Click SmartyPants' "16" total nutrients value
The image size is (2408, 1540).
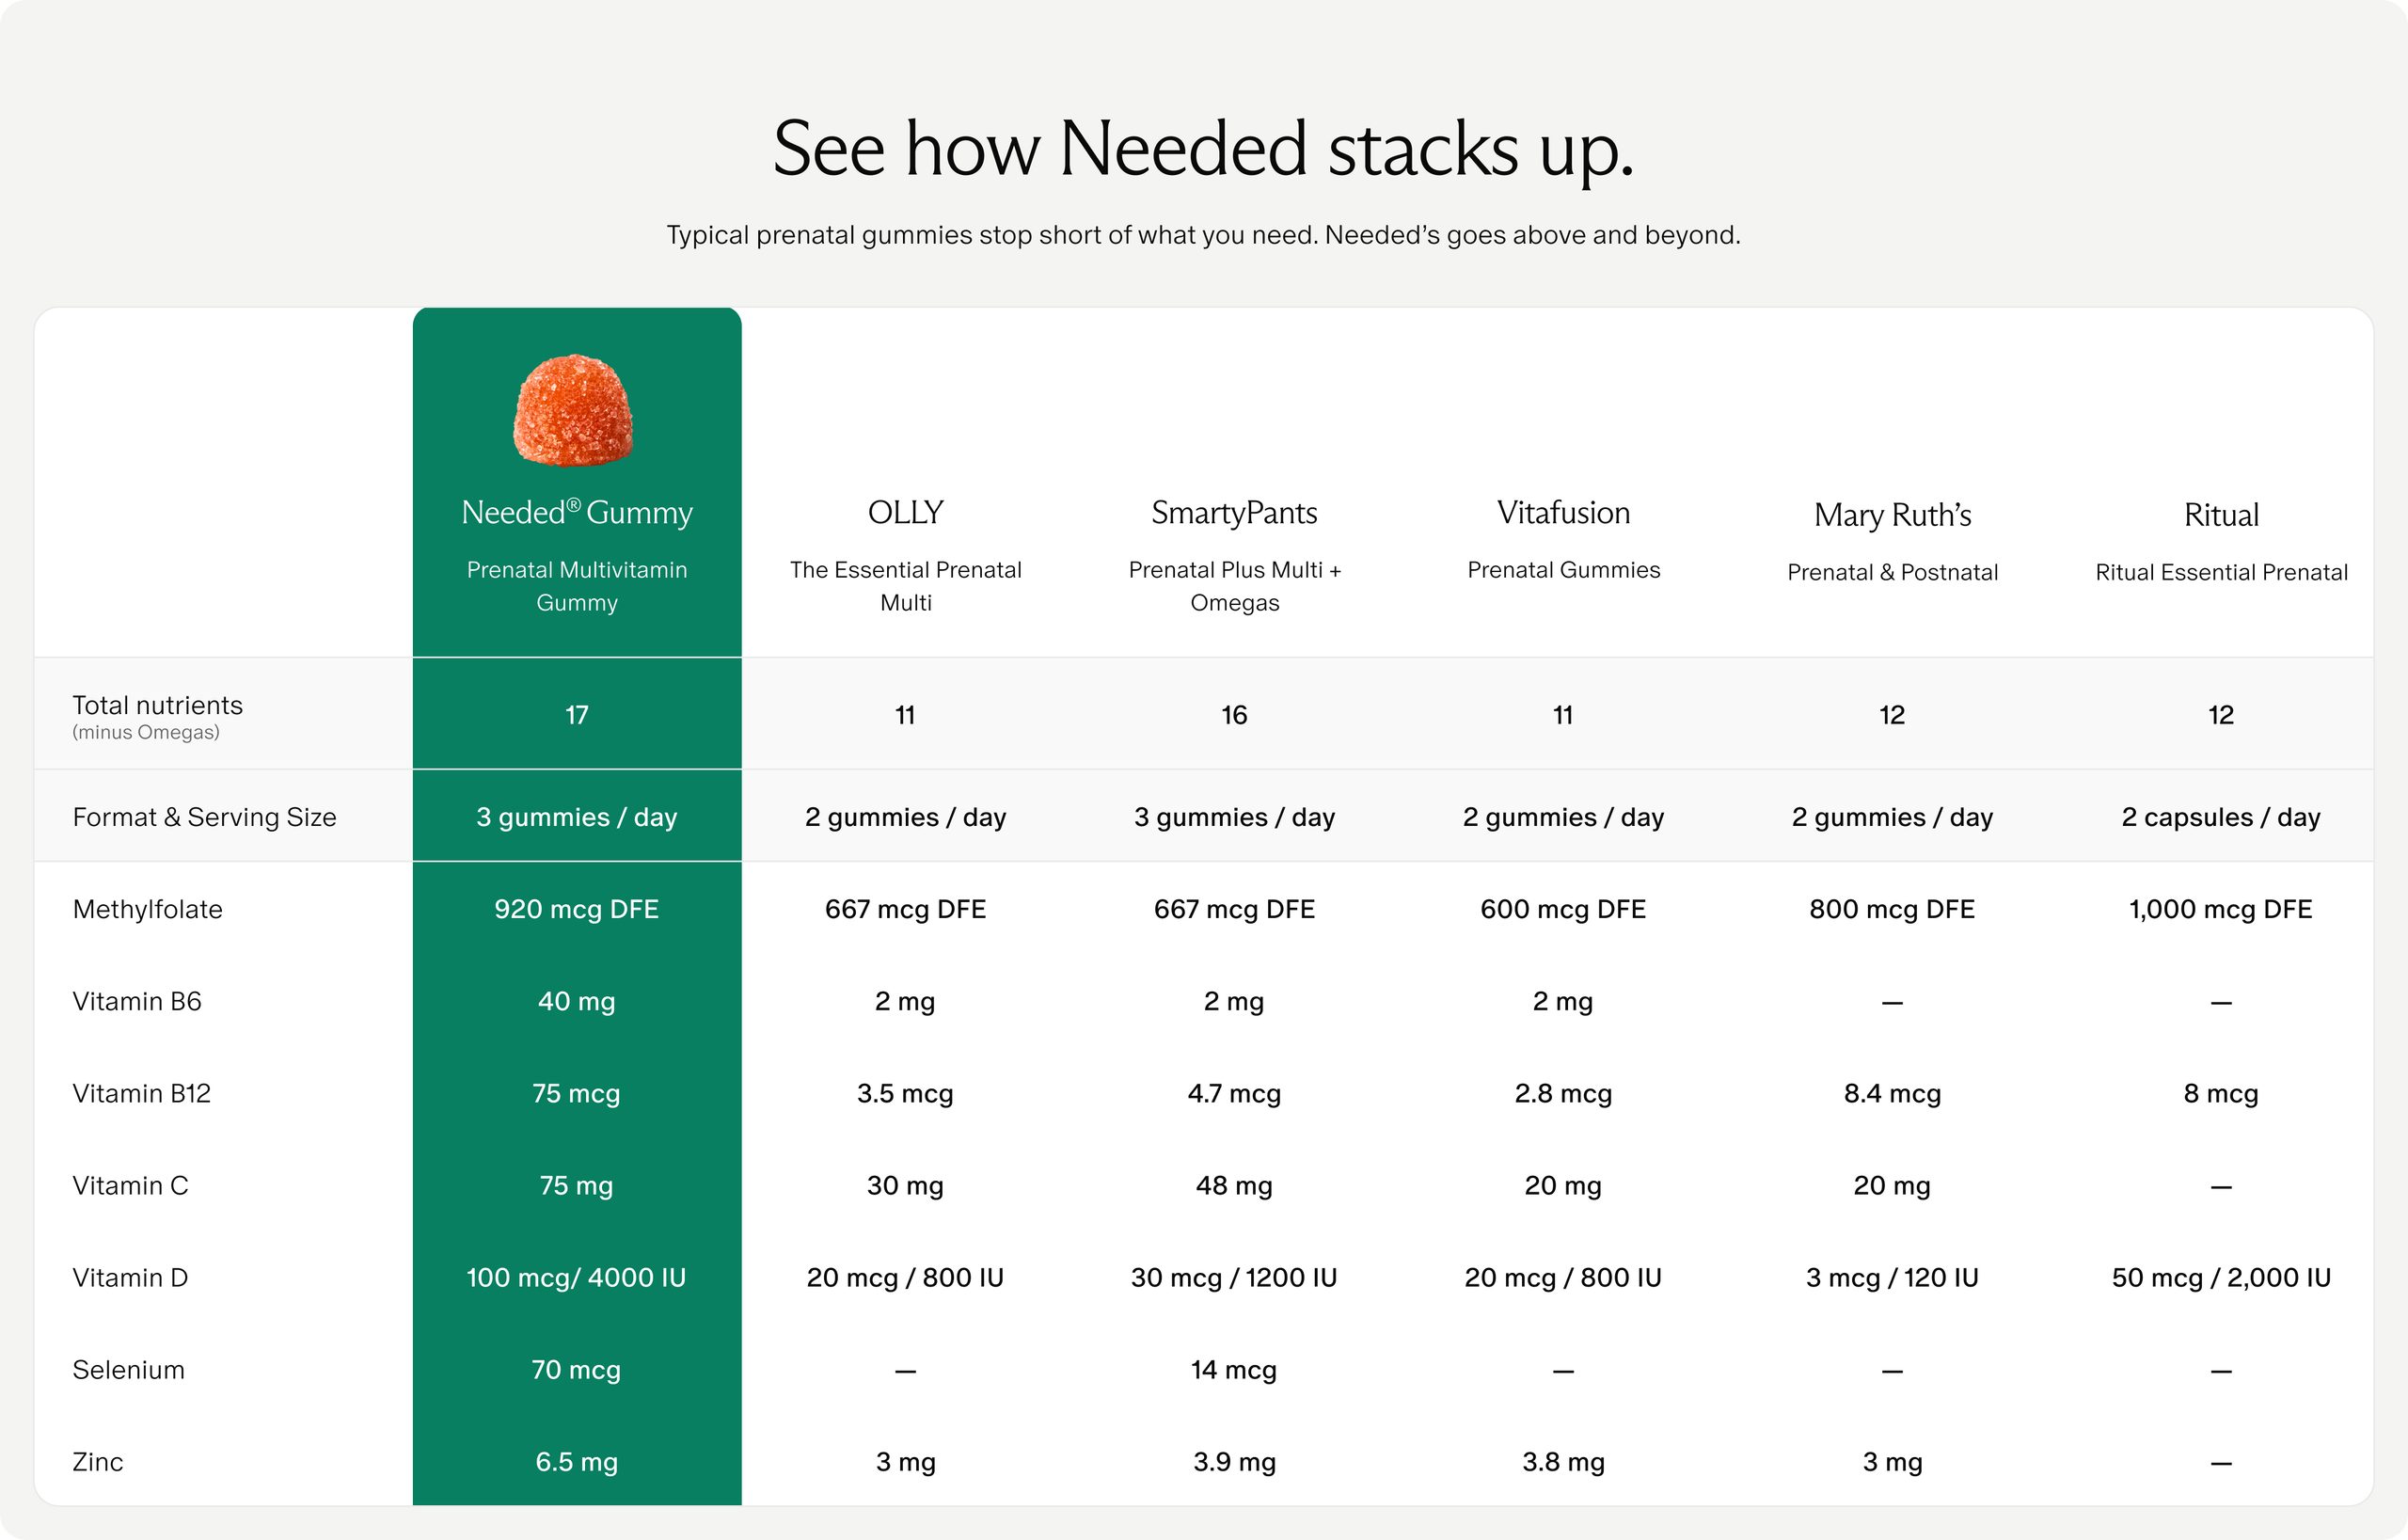(1234, 714)
